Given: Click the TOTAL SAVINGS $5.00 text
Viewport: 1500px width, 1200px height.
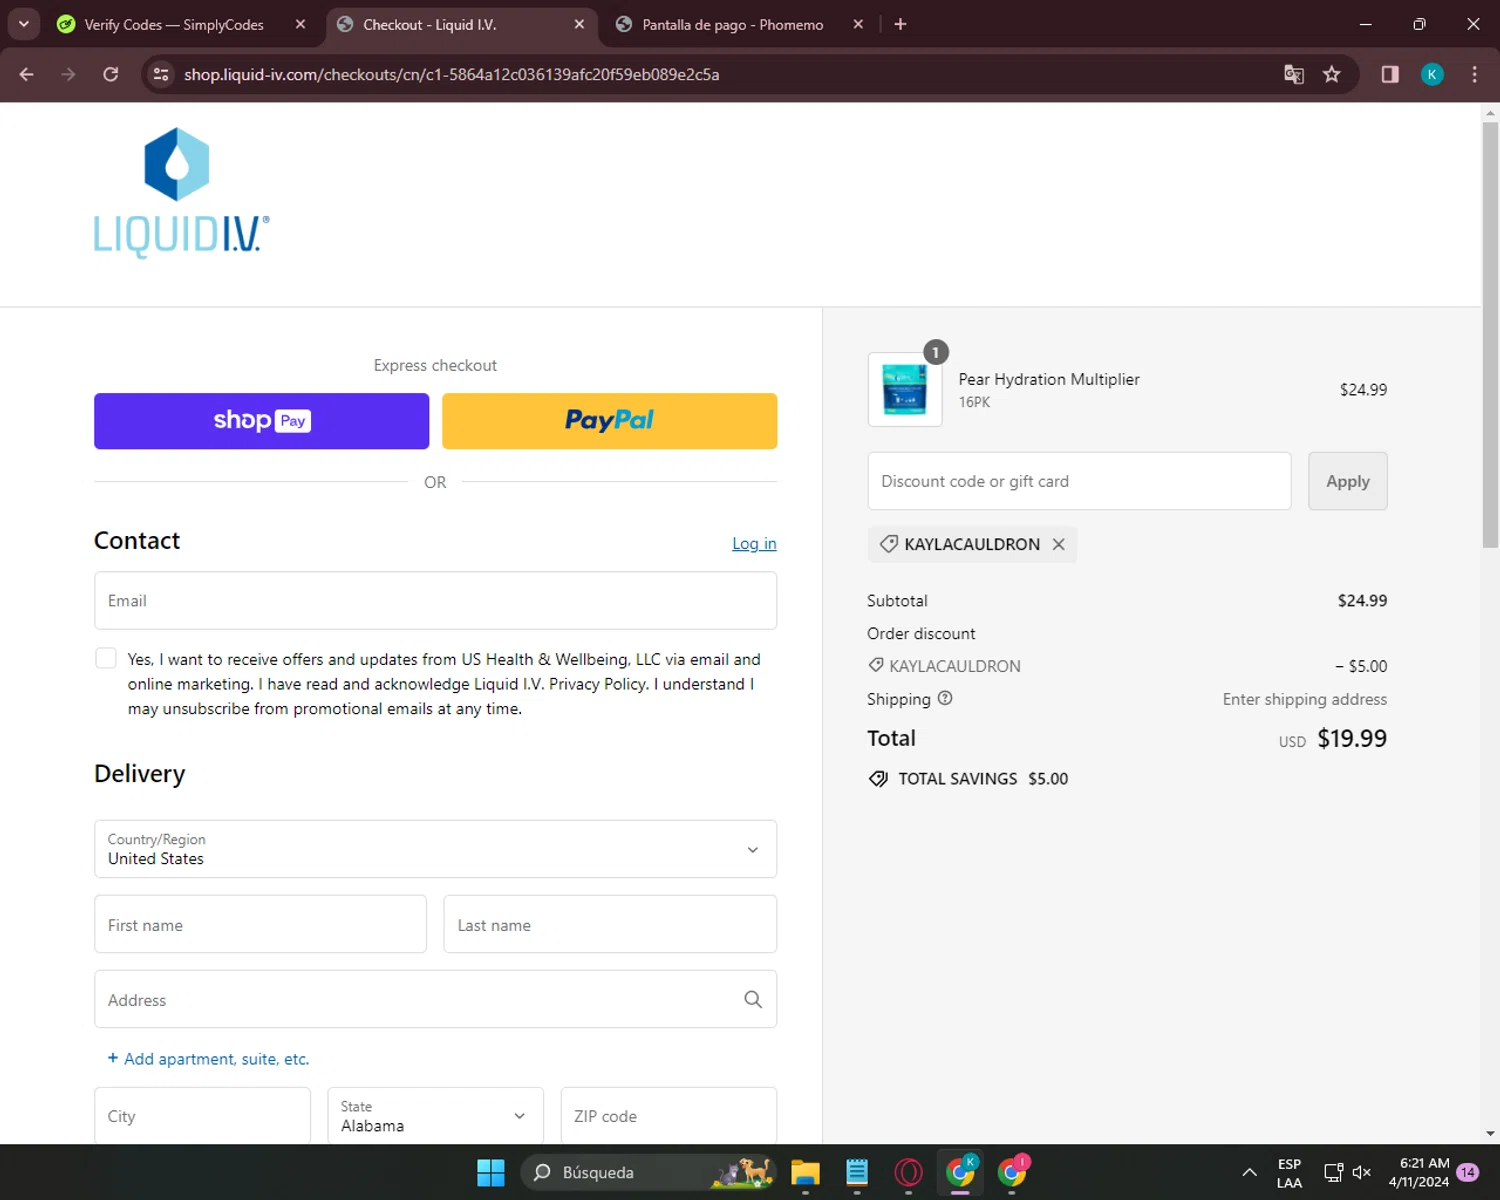Looking at the screenshot, I should (x=968, y=779).
